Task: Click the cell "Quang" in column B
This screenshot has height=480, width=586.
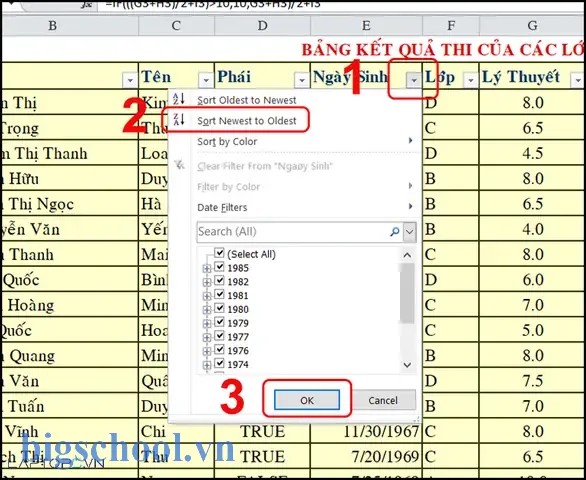Action: [70, 356]
